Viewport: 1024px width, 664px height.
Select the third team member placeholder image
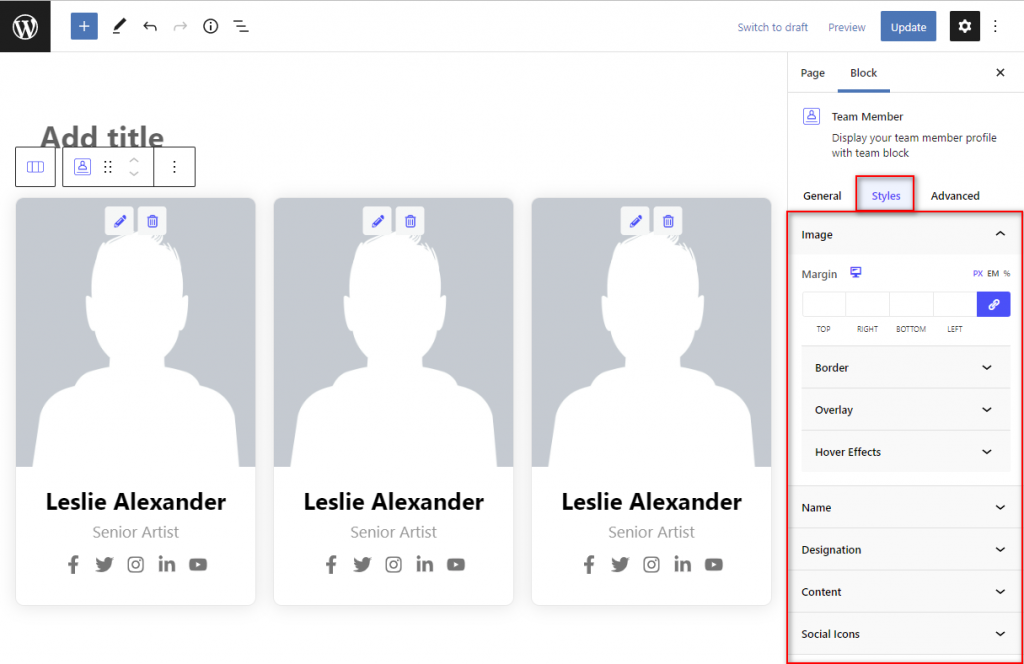pyautogui.click(x=651, y=332)
